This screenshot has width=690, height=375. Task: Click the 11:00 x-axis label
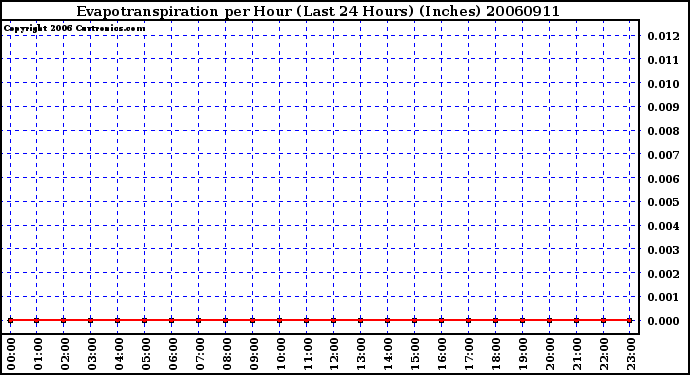tap(308, 354)
